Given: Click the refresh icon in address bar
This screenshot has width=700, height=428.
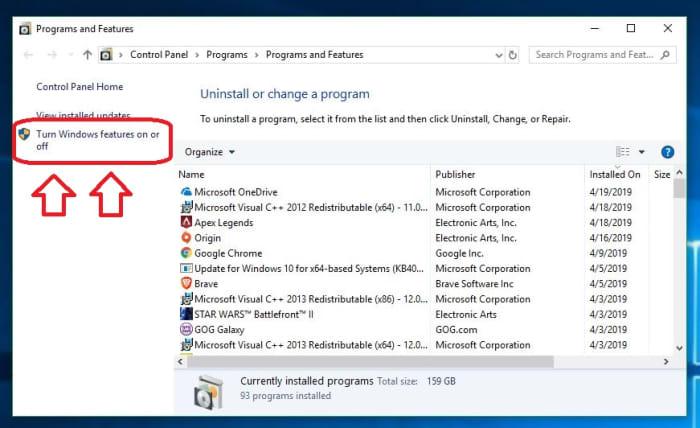Looking at the screenshot, I should tap(512, 55).
